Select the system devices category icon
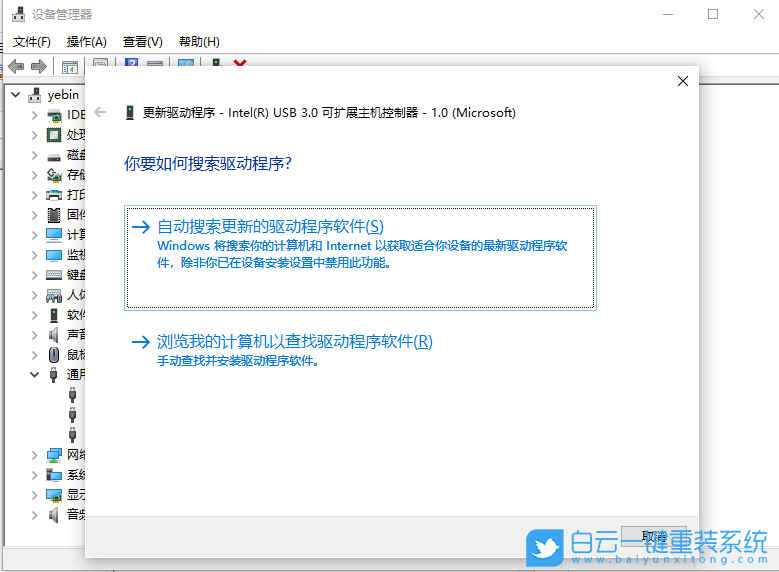779x572 pixels. point(54,475)
